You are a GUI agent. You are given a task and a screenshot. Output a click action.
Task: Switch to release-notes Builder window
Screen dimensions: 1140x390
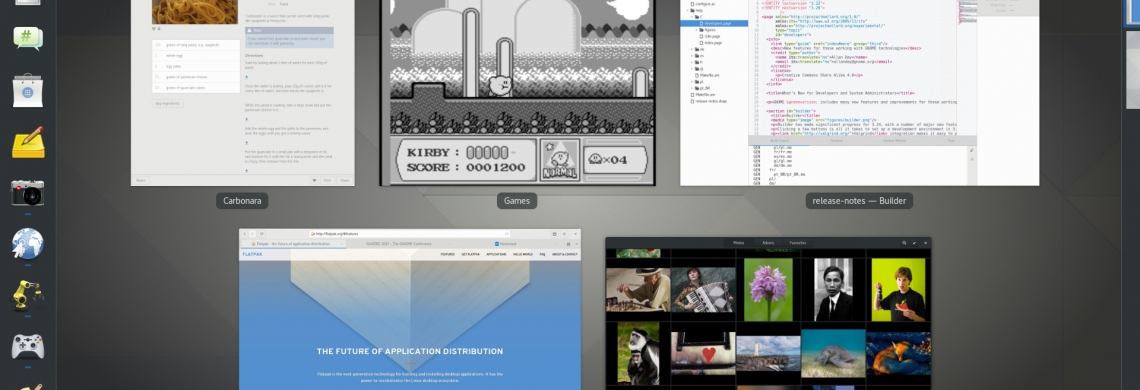(x=859, y=92)
